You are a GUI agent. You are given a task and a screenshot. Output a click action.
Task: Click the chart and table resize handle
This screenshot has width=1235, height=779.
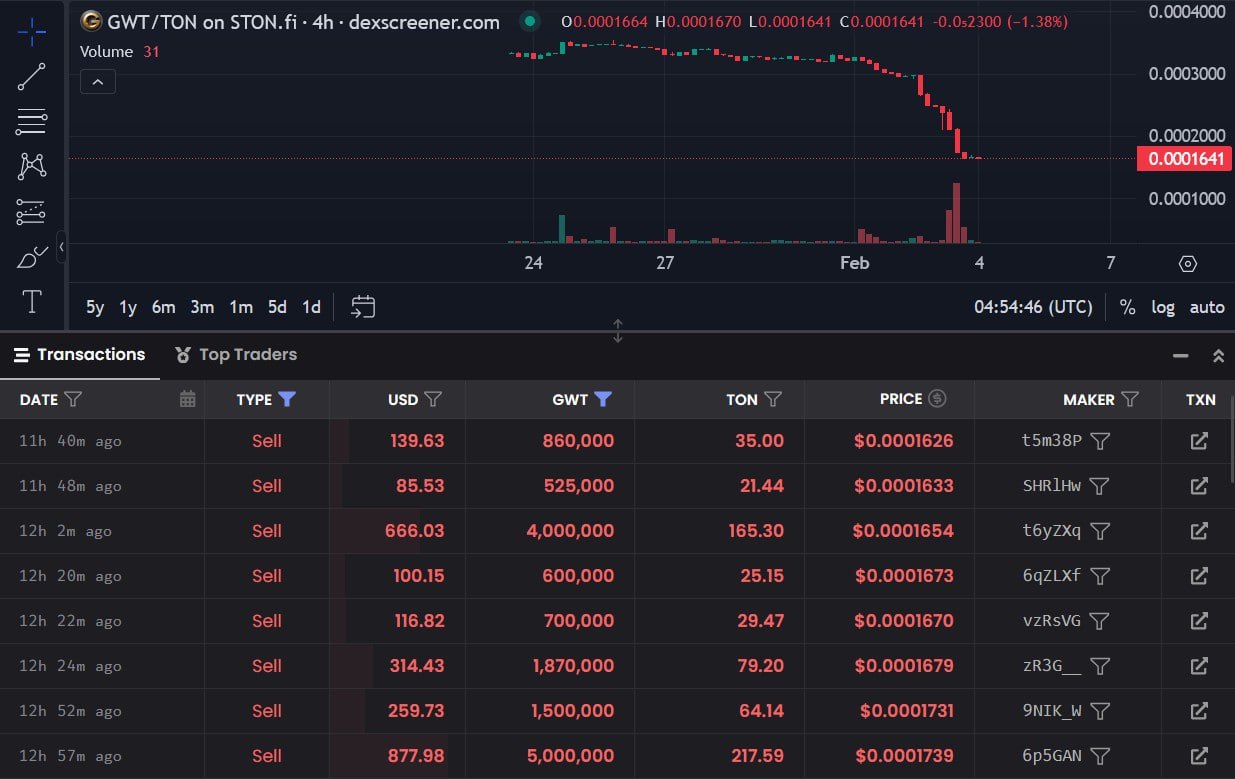(618, 331)
